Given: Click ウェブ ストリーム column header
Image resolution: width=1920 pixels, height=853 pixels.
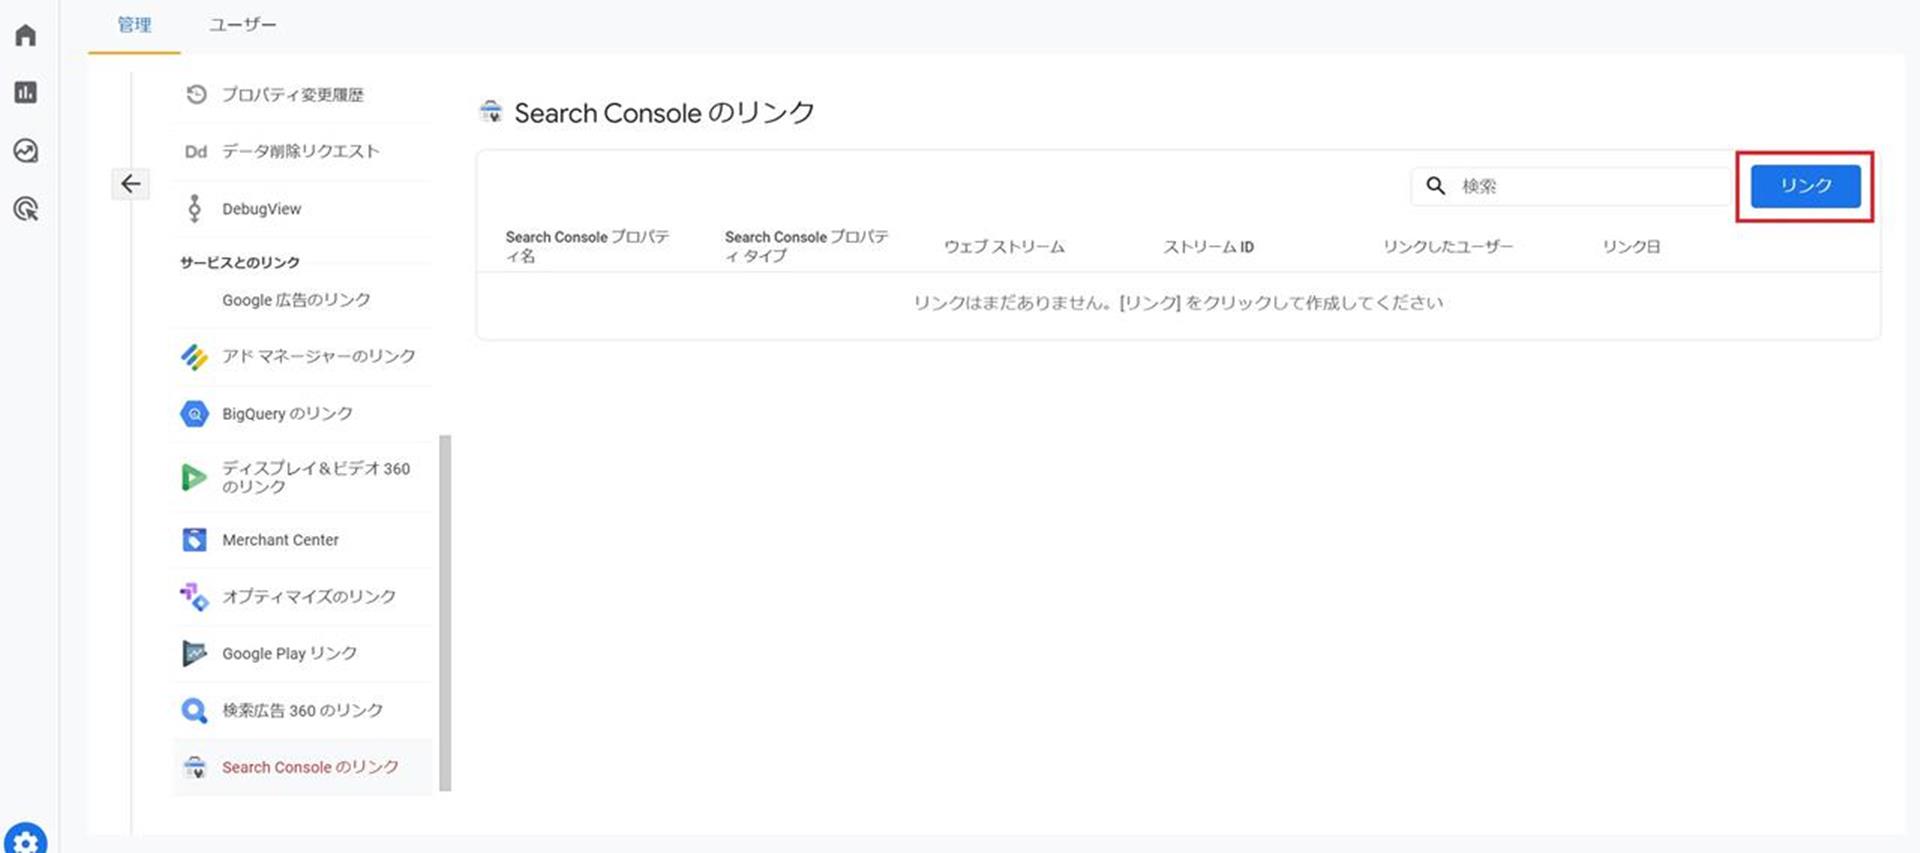Looking at the screenshot, I should 1004,247.
